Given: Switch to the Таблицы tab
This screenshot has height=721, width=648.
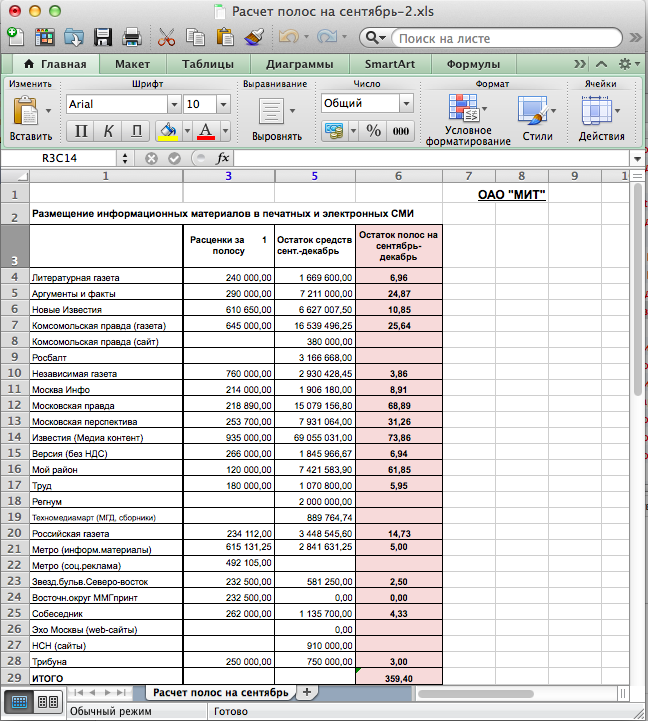Looking at the screenshot, I should point(208,64).
